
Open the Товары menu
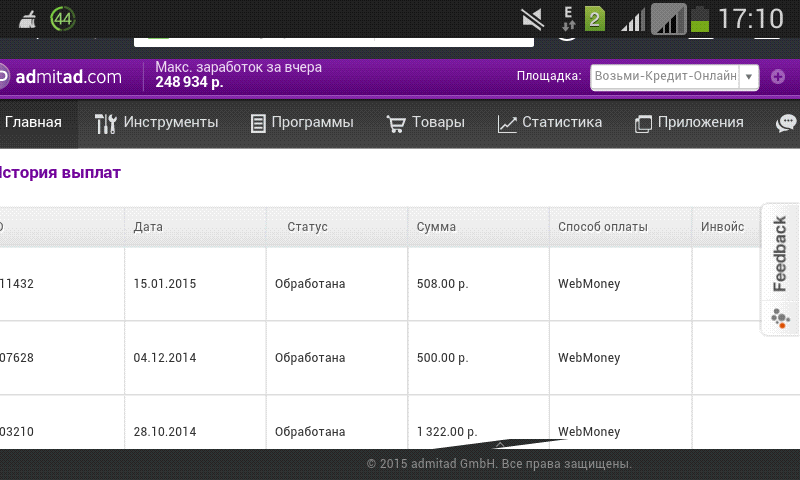[x=426, y=123]
